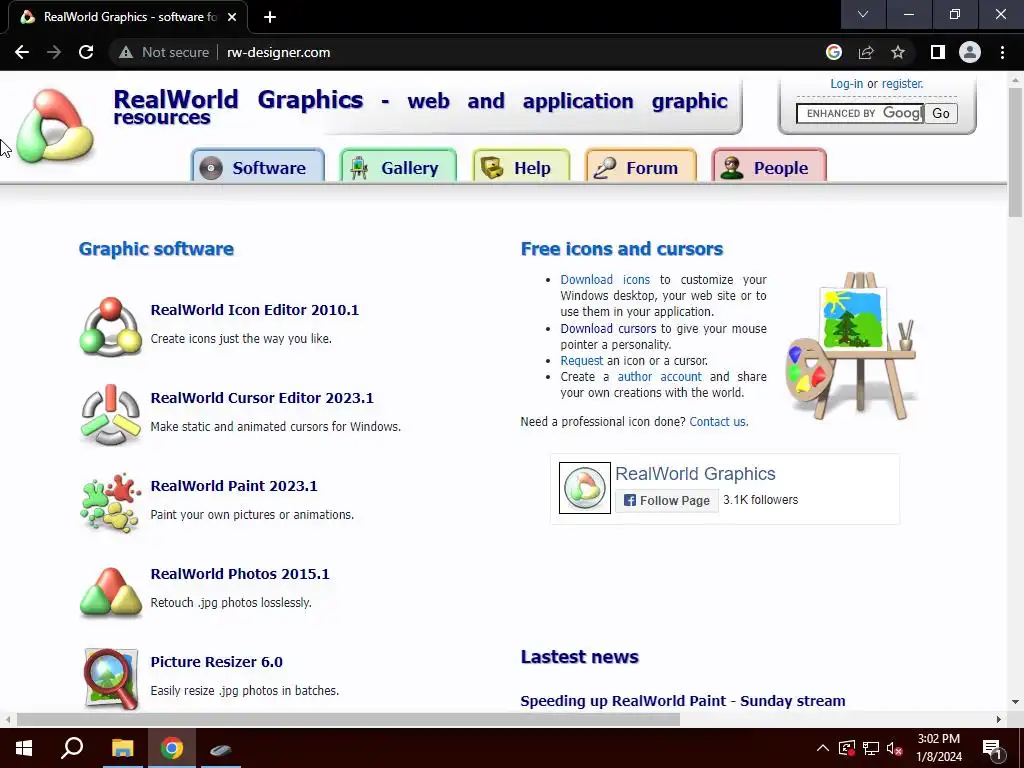The width and height of the screenshot is (1024, 768).
Task: Reload the page
Action: 86,52
